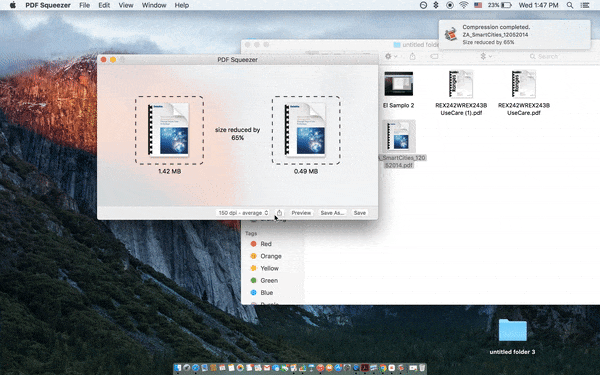Open the PDF Squeezer application menu
Image resolution: width=600 pixels, height=375 pixels.
(48, 5)
